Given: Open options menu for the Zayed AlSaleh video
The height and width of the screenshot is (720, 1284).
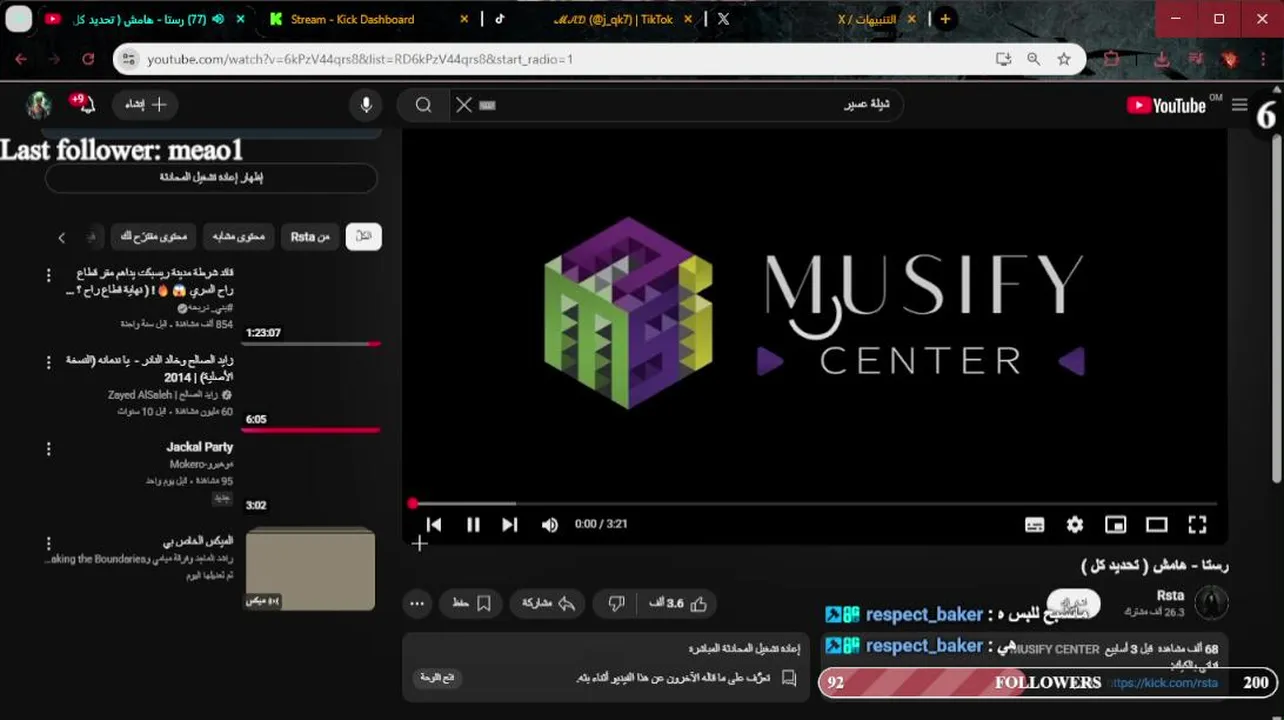Looking at the screenshot, I should point(48,362).
